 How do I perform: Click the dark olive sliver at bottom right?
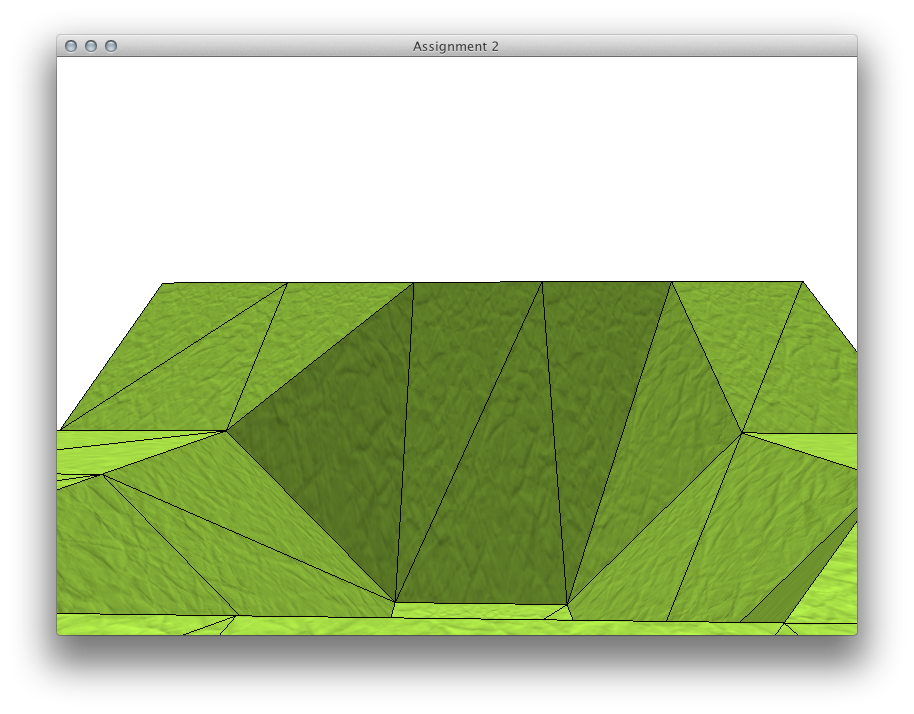[x=800, y=580]
